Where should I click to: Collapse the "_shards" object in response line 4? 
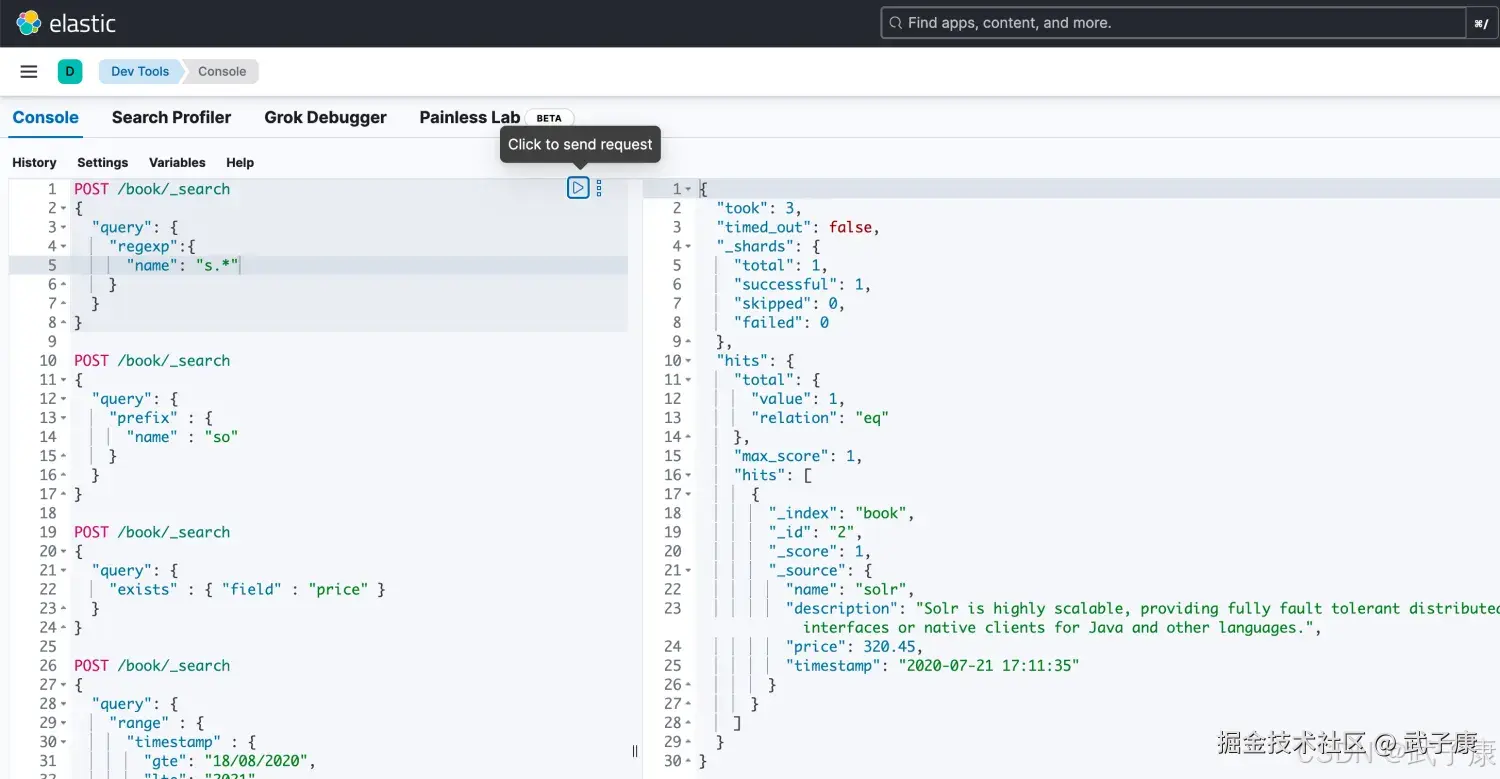point(689,246)
